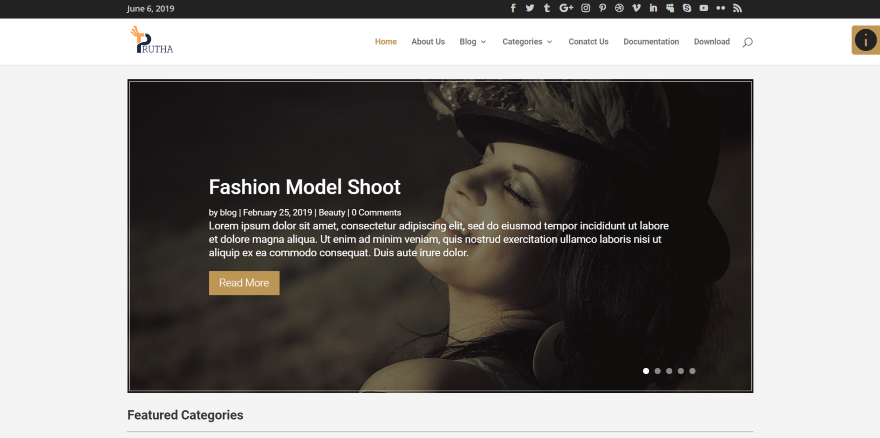Open the Fashion Model Shoot post title
The height and width of the screenshot is (438, 880).
[304, 187]
